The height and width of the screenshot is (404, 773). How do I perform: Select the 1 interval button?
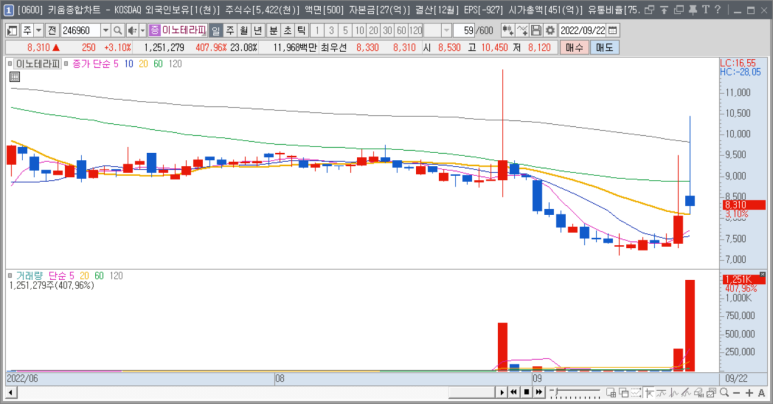(x=317, y=31)
